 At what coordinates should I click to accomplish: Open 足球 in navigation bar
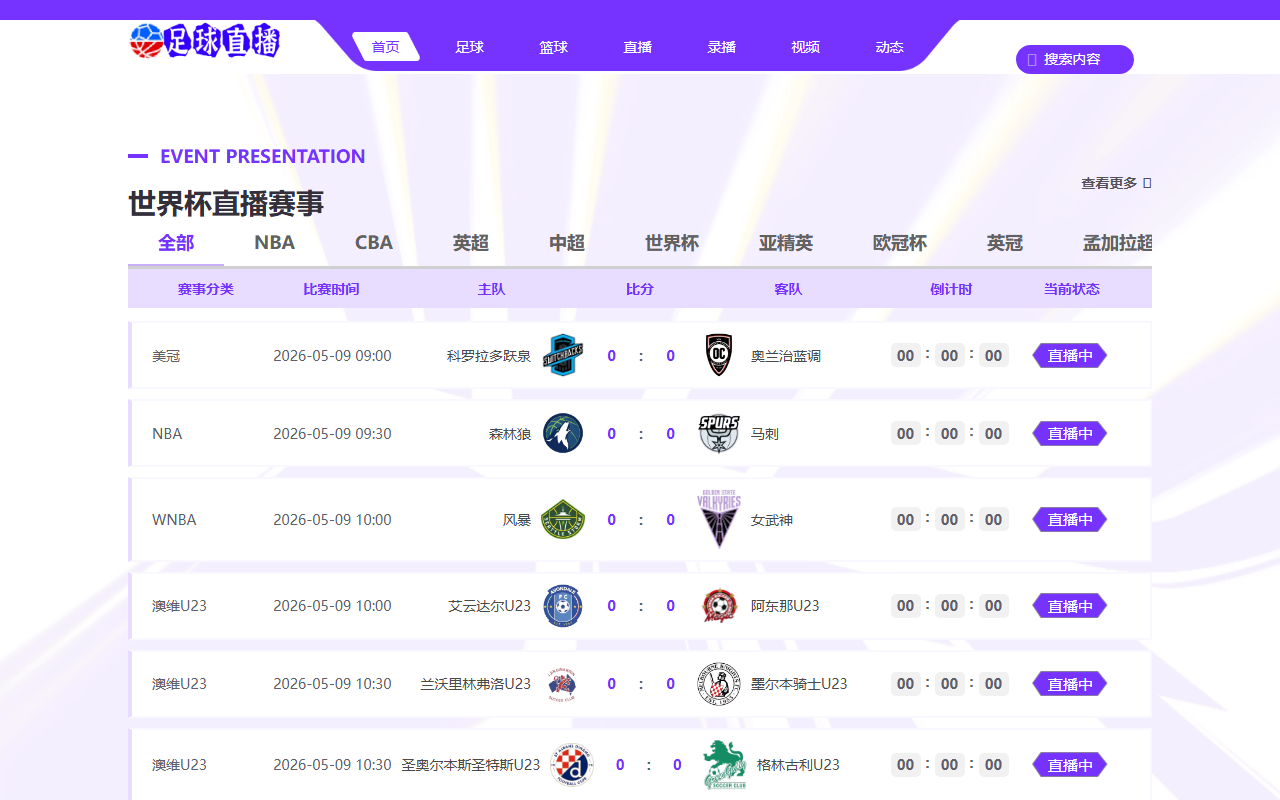[x=470, y=47]
